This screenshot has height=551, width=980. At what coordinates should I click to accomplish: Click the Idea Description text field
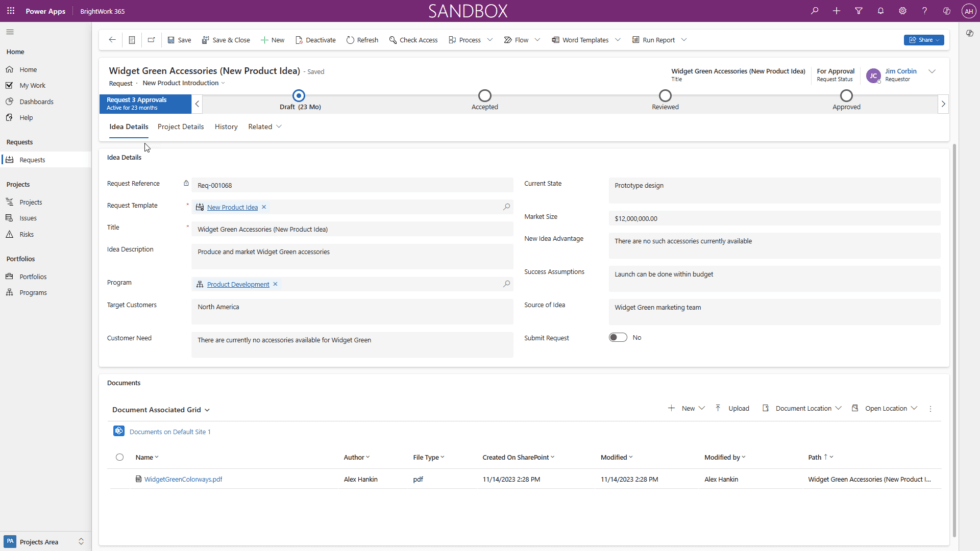pos(352,256)
